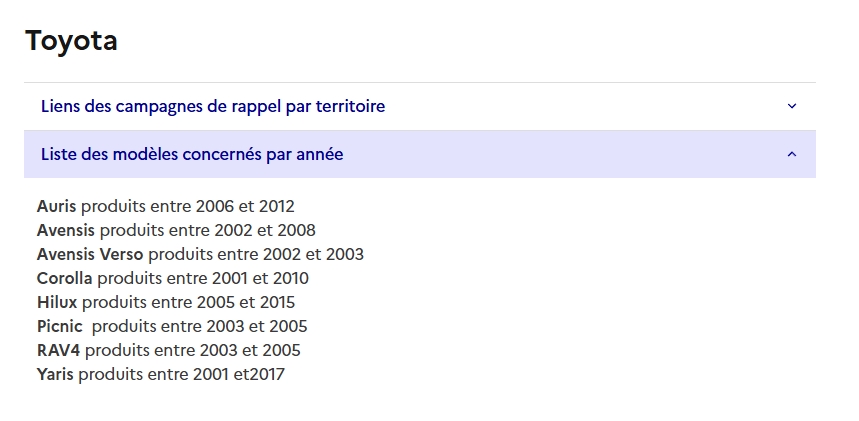Click the bold Picnic model name

point(60,327)
